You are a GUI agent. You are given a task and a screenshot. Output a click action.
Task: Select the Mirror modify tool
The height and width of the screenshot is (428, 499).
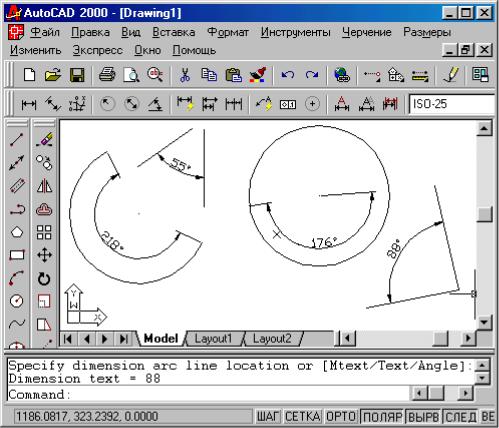(x=44, y=186)
